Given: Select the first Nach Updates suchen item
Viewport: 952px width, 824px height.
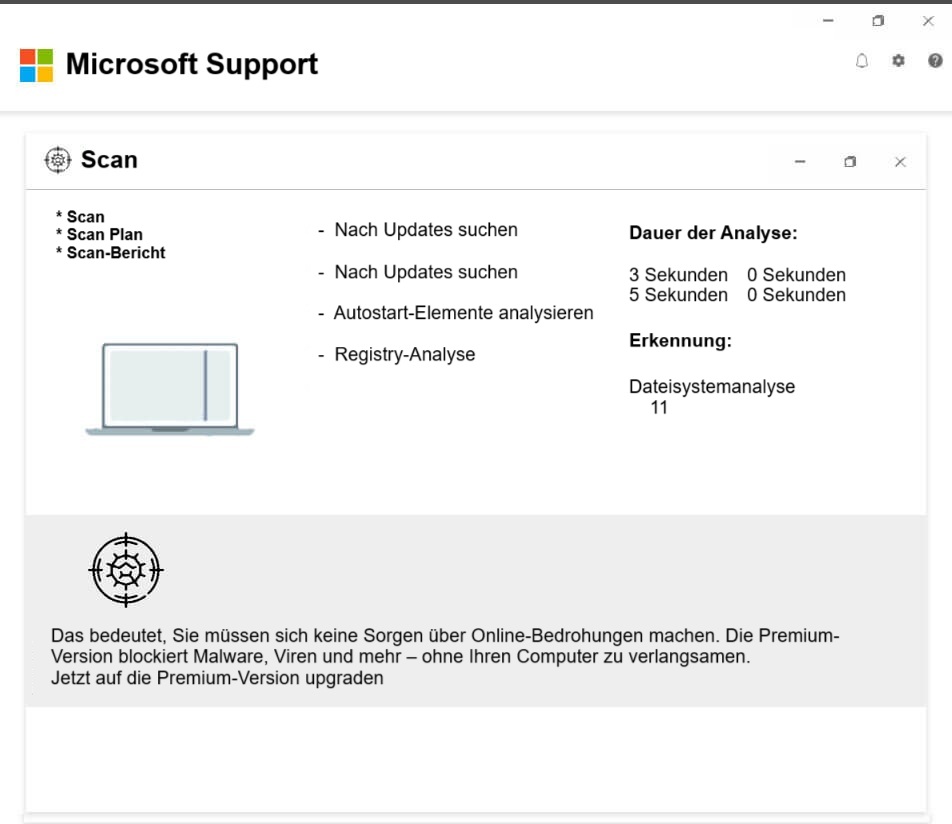Looking at the screenshot, I should pyautogui.click(x=425, y=230).
